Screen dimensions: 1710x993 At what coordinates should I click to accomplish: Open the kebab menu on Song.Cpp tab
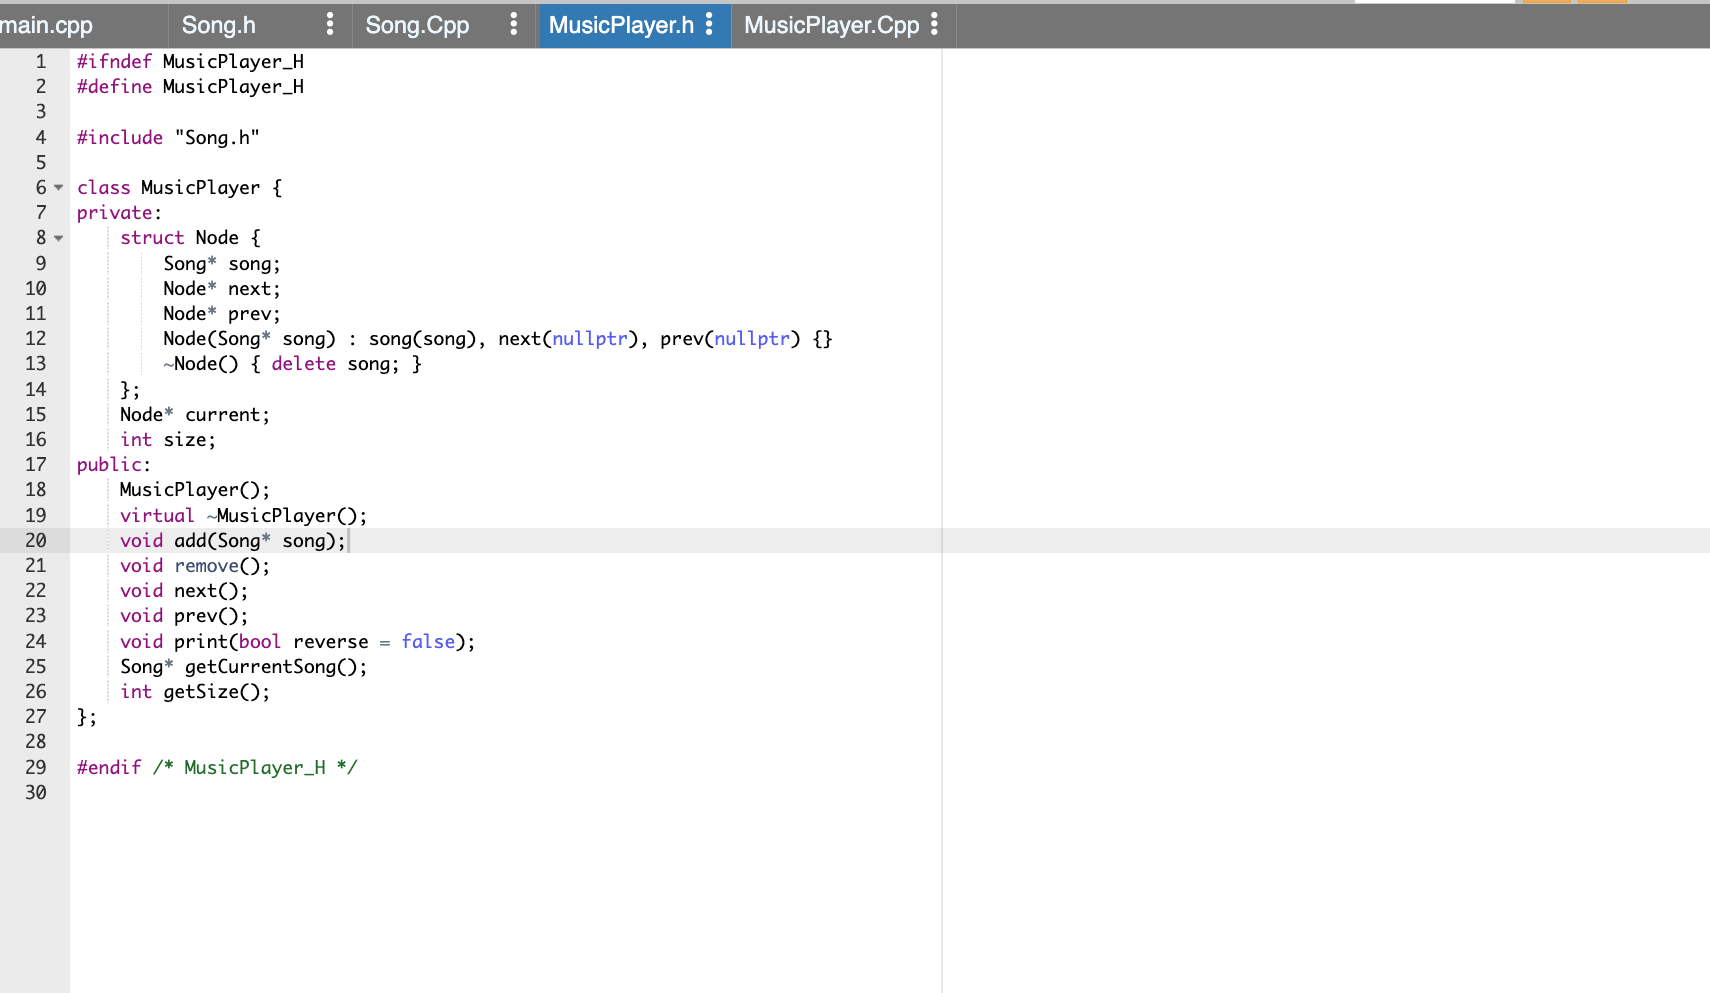pos(513,24)
